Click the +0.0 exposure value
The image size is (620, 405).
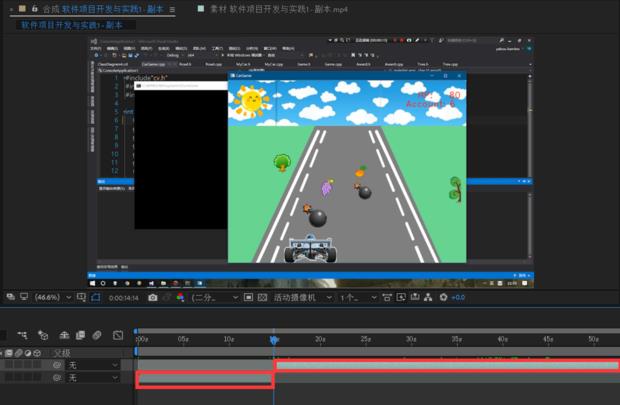point(458,297)
